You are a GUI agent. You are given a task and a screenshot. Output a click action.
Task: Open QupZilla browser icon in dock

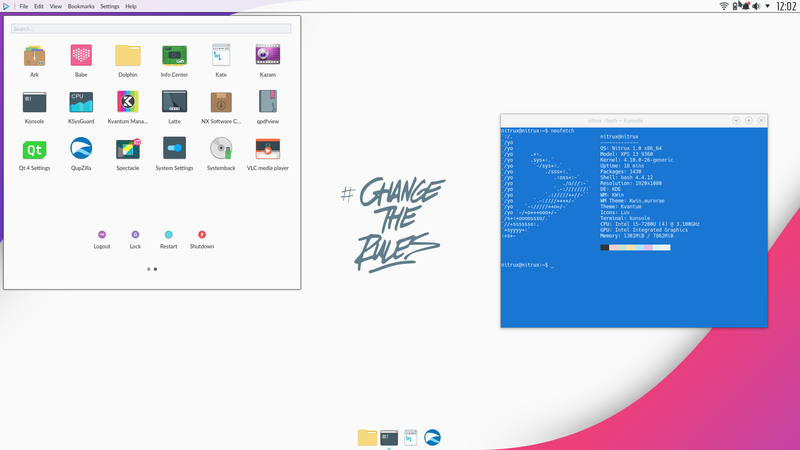432,437
